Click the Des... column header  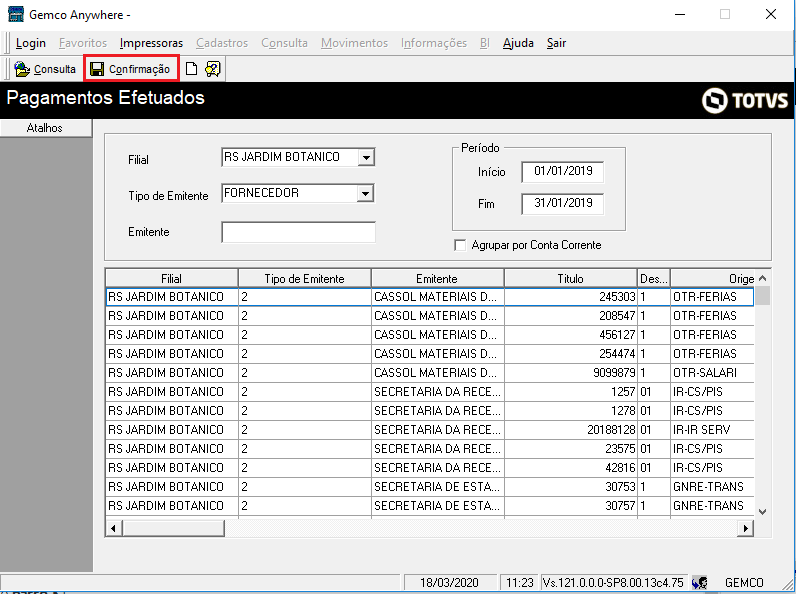click(x=654, y=279)
